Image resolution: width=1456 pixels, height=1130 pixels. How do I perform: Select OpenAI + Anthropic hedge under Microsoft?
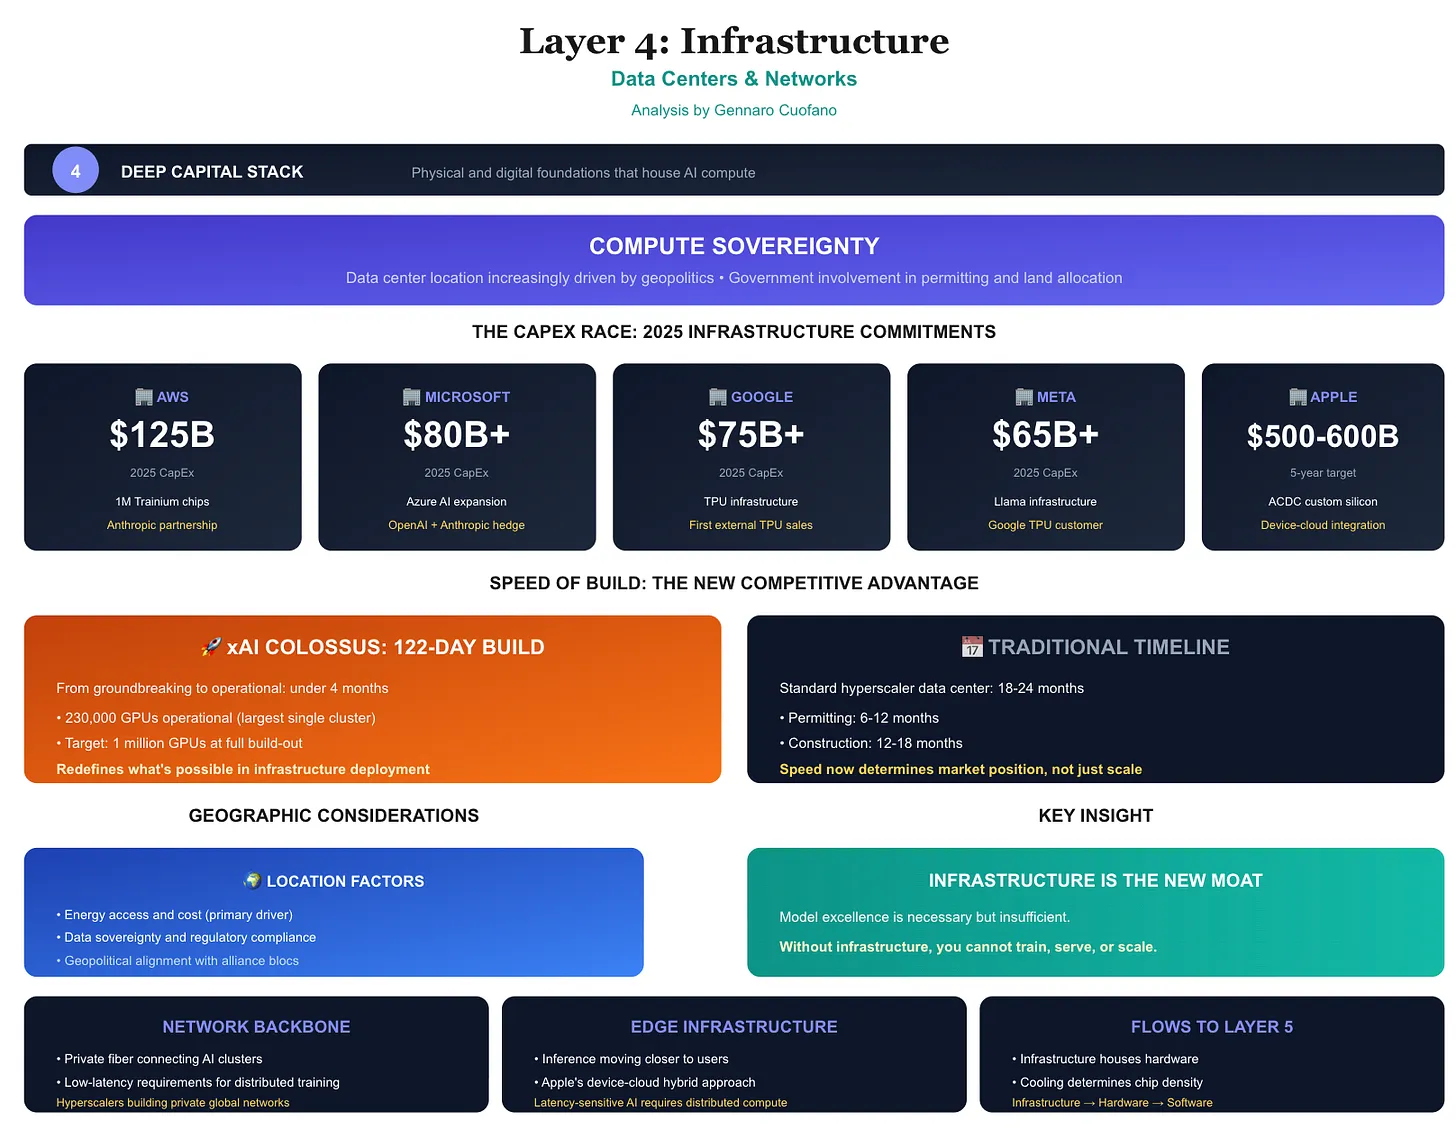pyautogui.click(x=456, y=524)
